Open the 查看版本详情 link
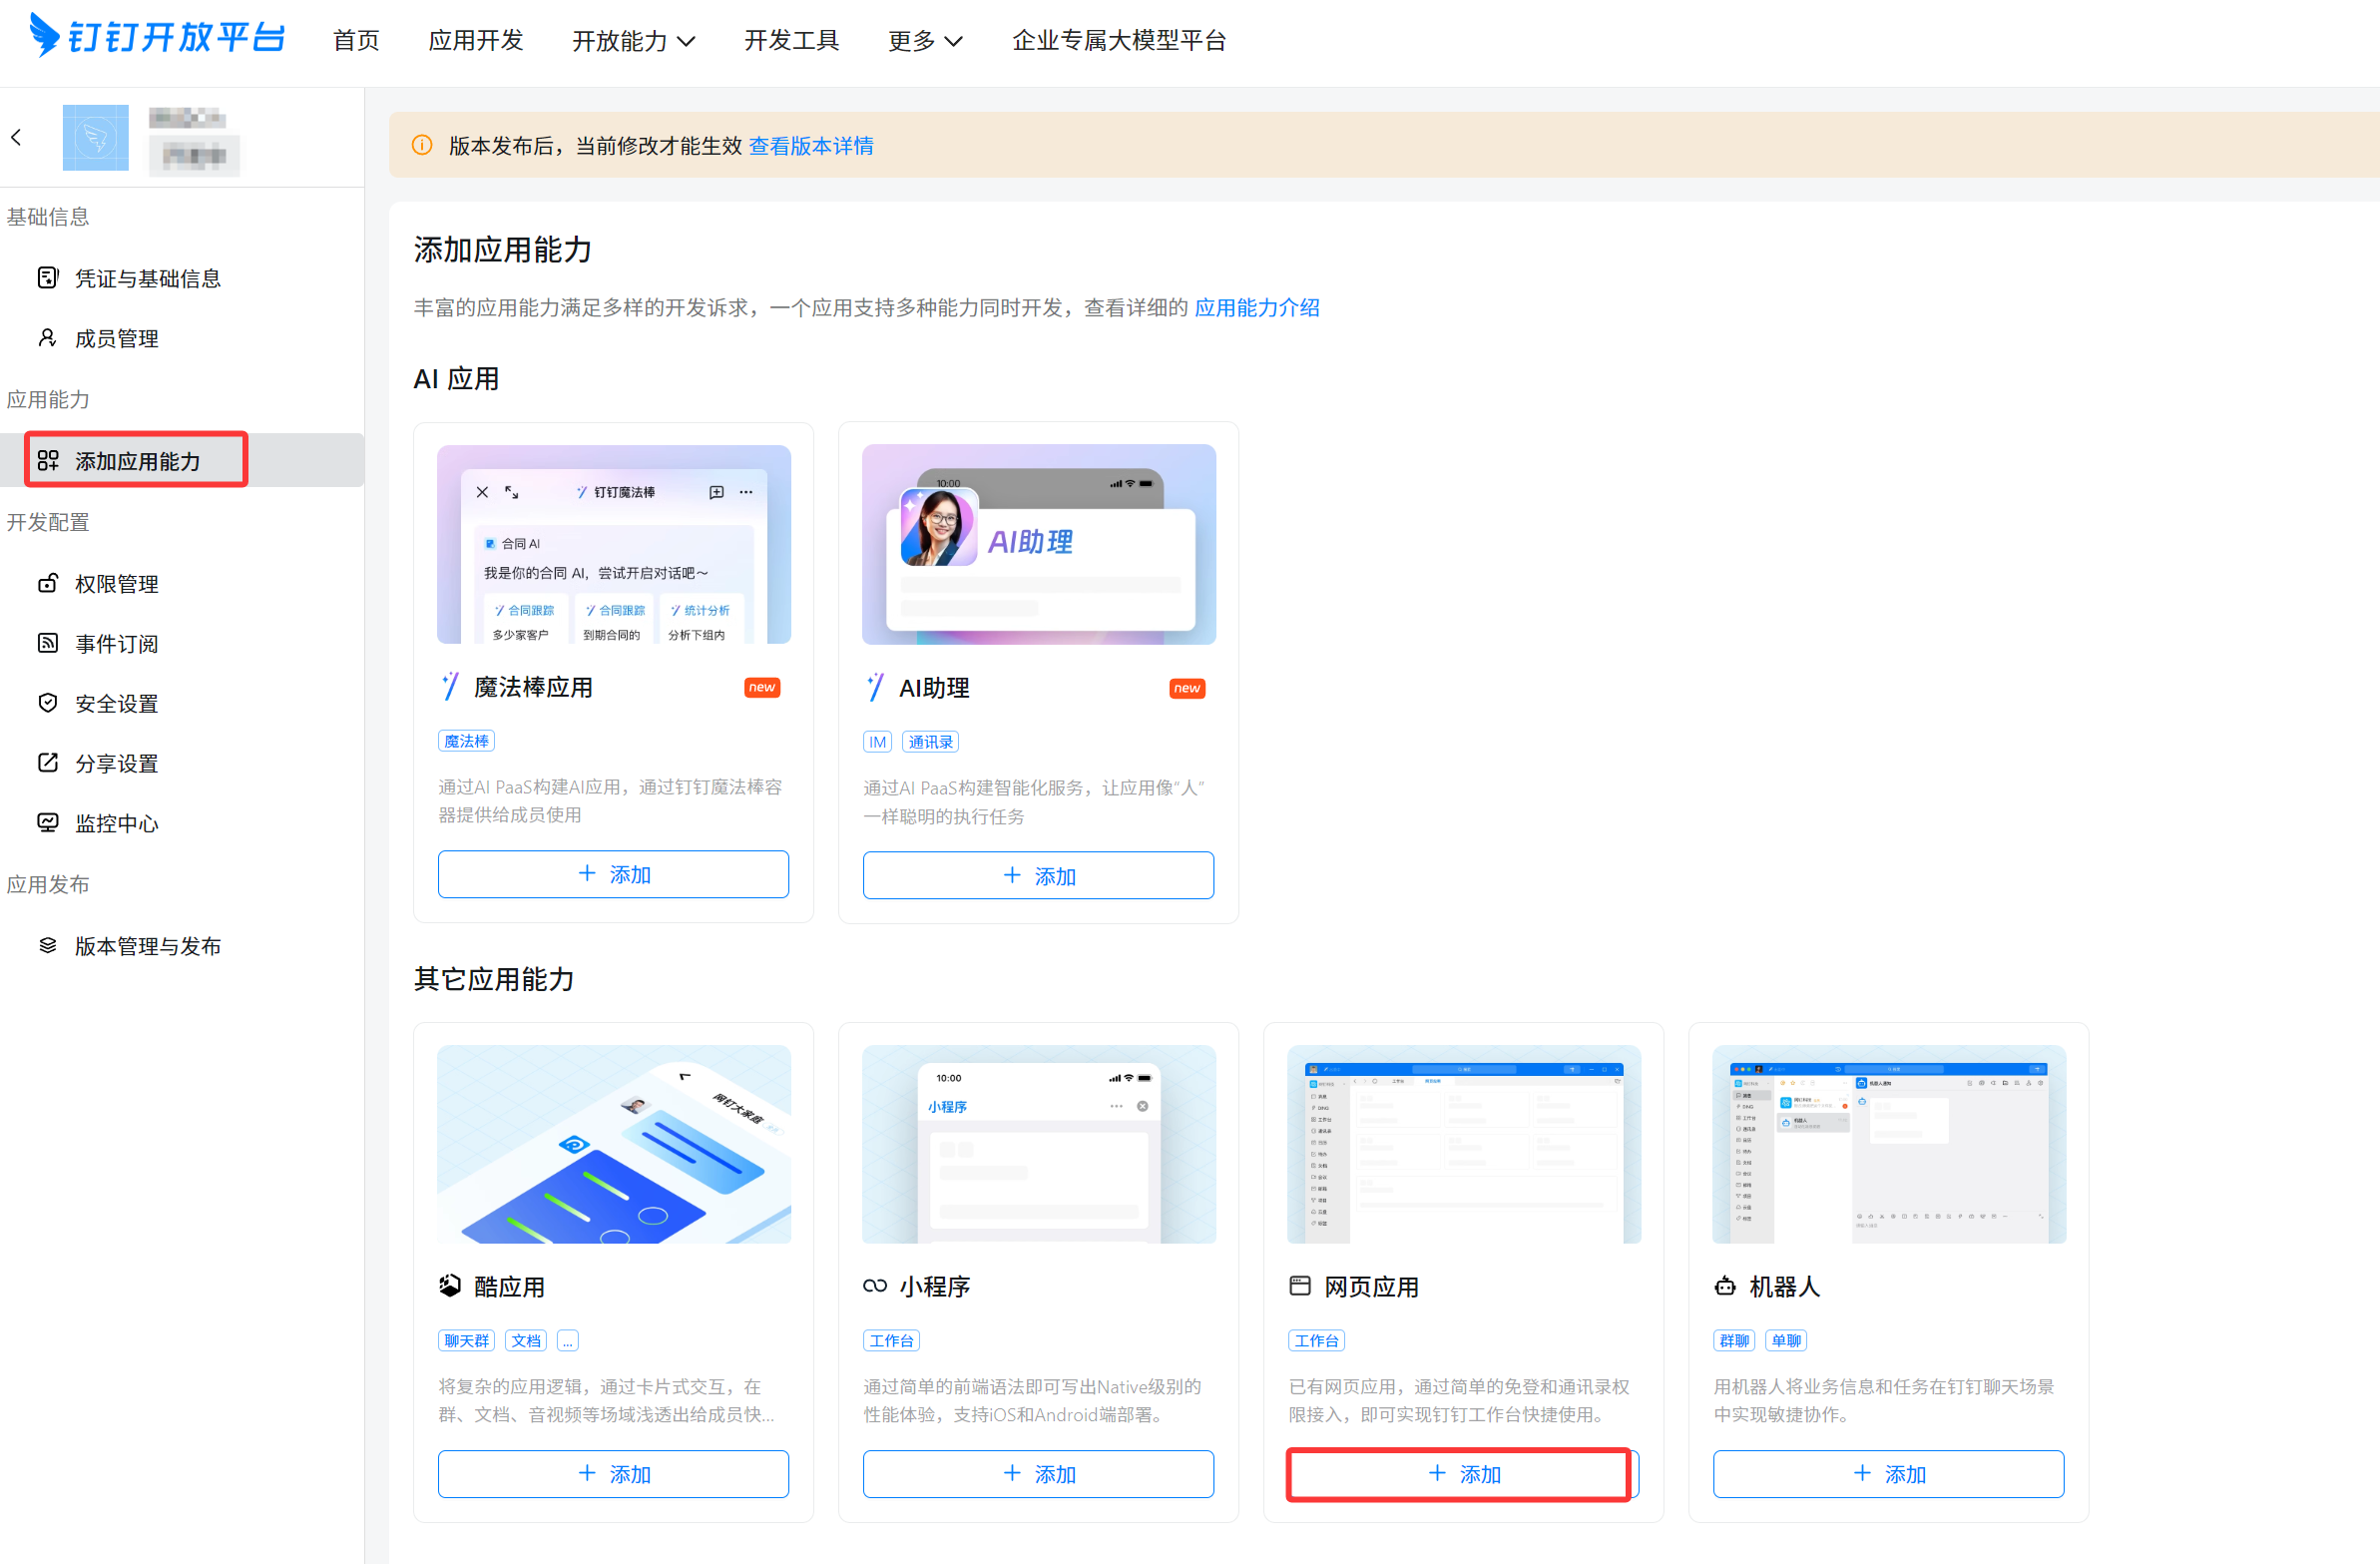This screenshot has height=1564, width=2380. (x=811, y=146)
